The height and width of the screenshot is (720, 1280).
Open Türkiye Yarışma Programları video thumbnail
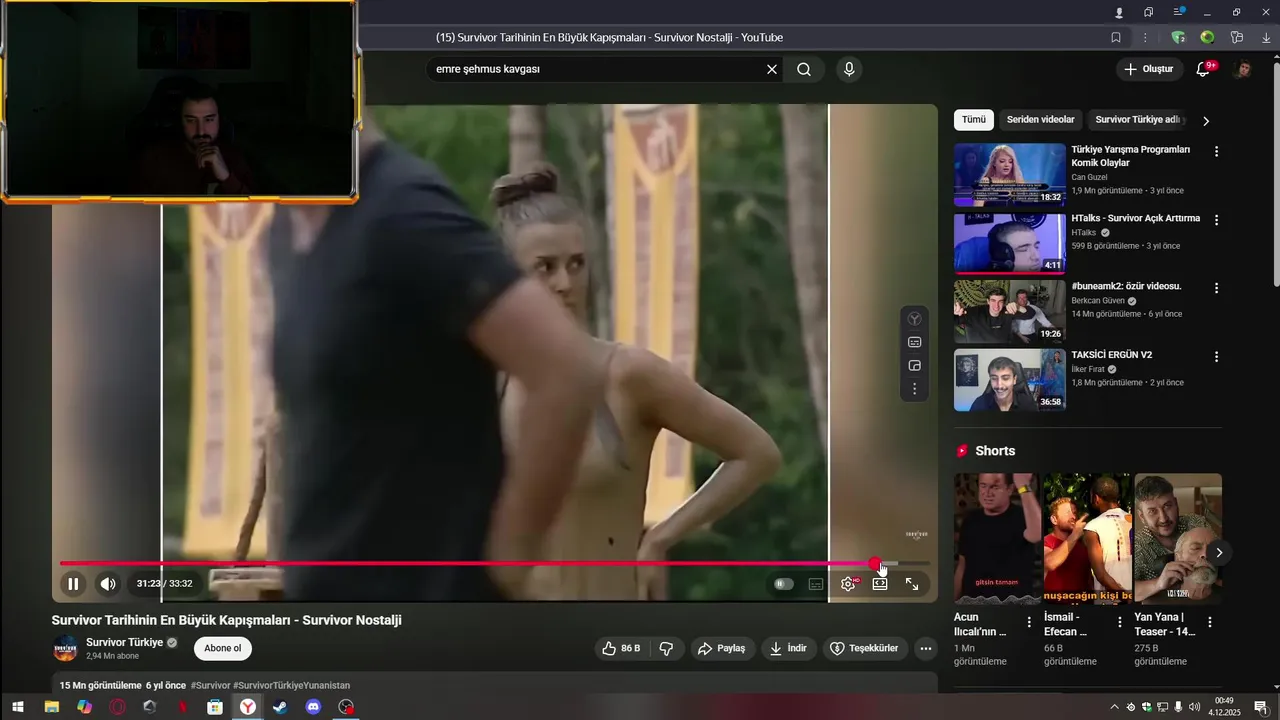[1010, 174]
